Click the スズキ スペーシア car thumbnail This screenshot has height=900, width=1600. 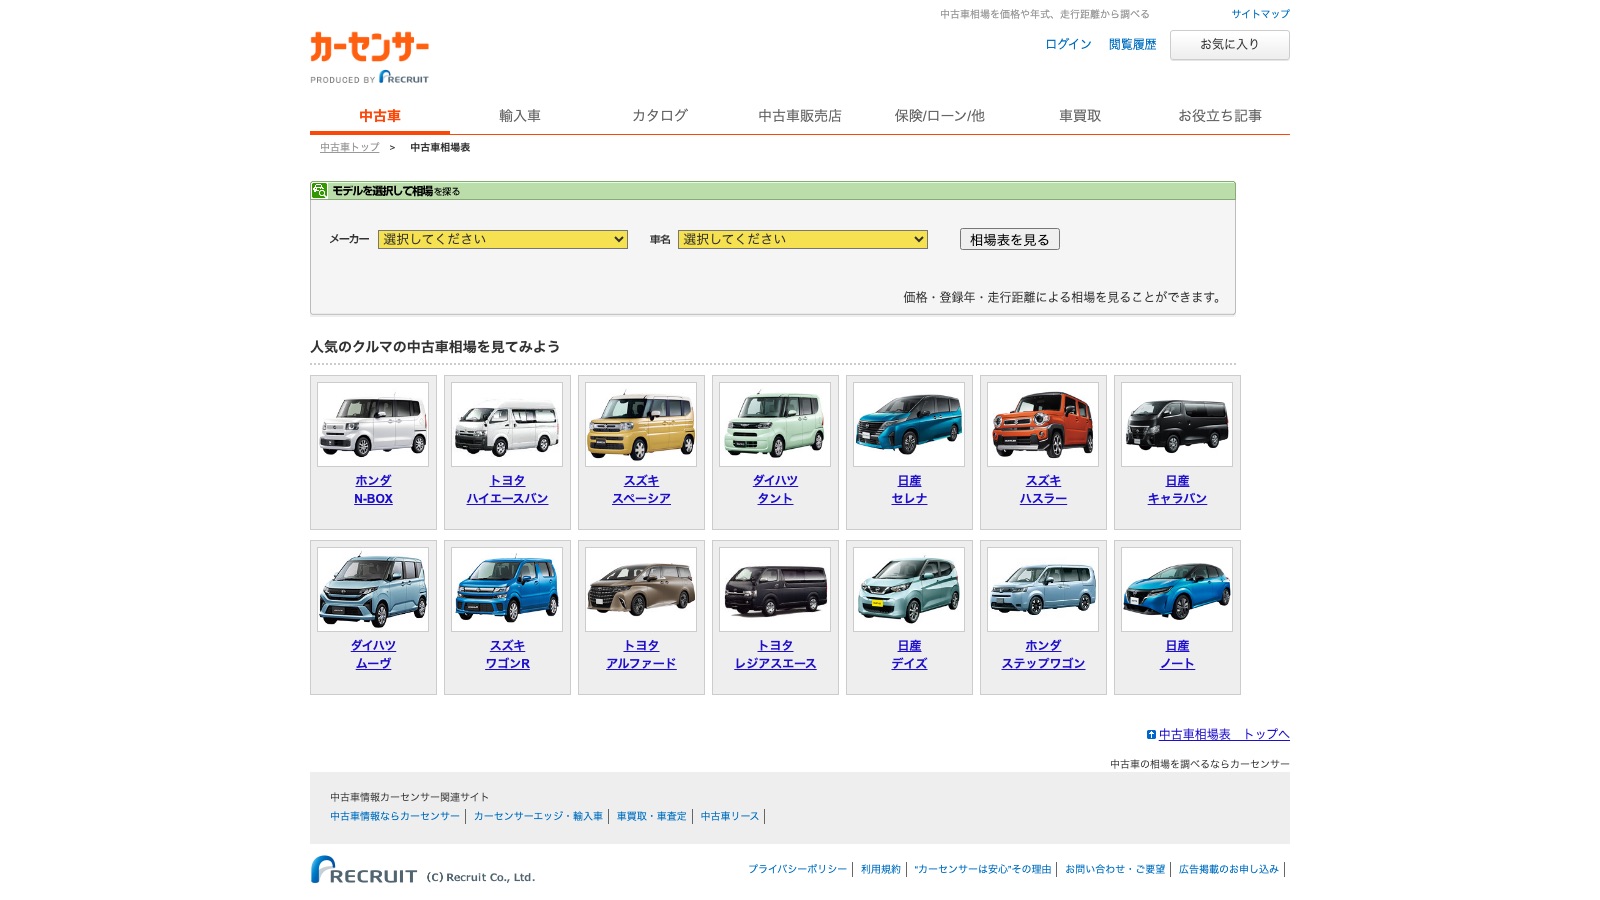[641, 424]
